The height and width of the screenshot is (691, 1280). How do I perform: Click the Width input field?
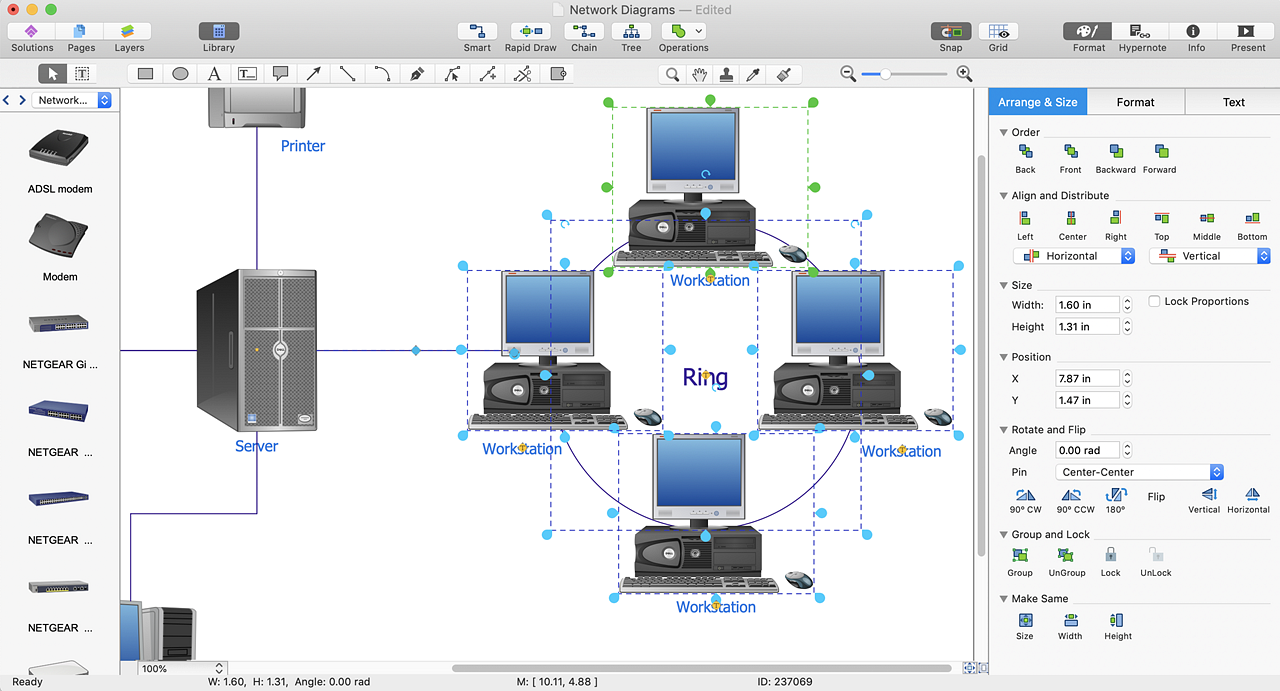[1087, 305]
